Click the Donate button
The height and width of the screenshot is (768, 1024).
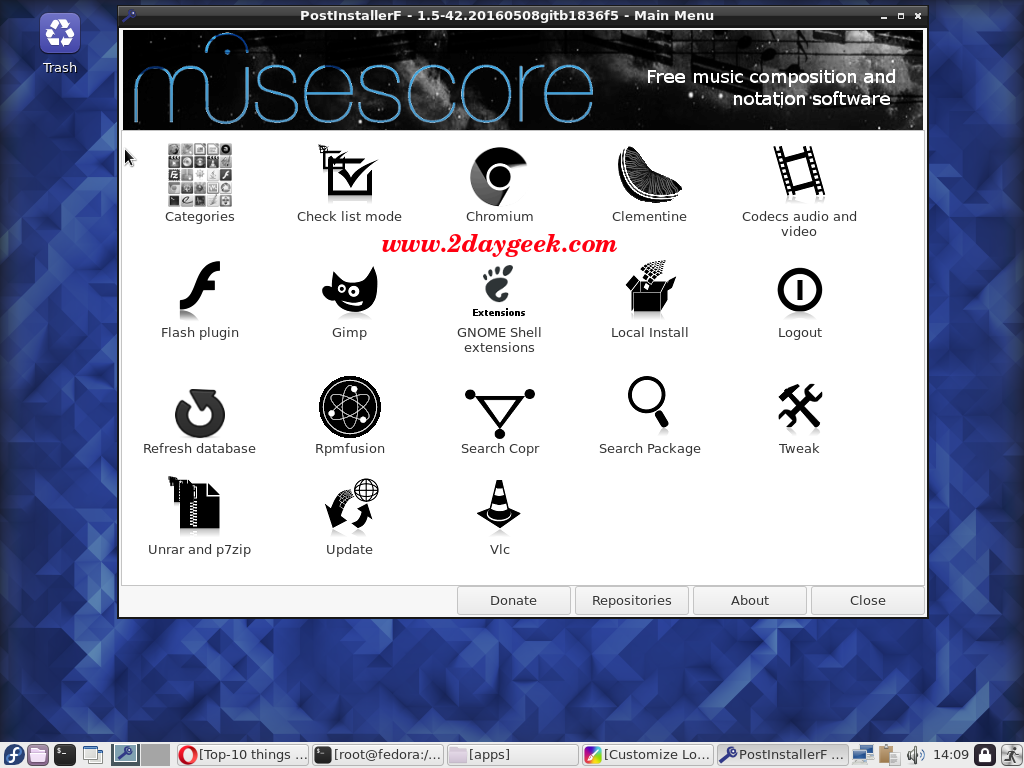tap(513, 600)
